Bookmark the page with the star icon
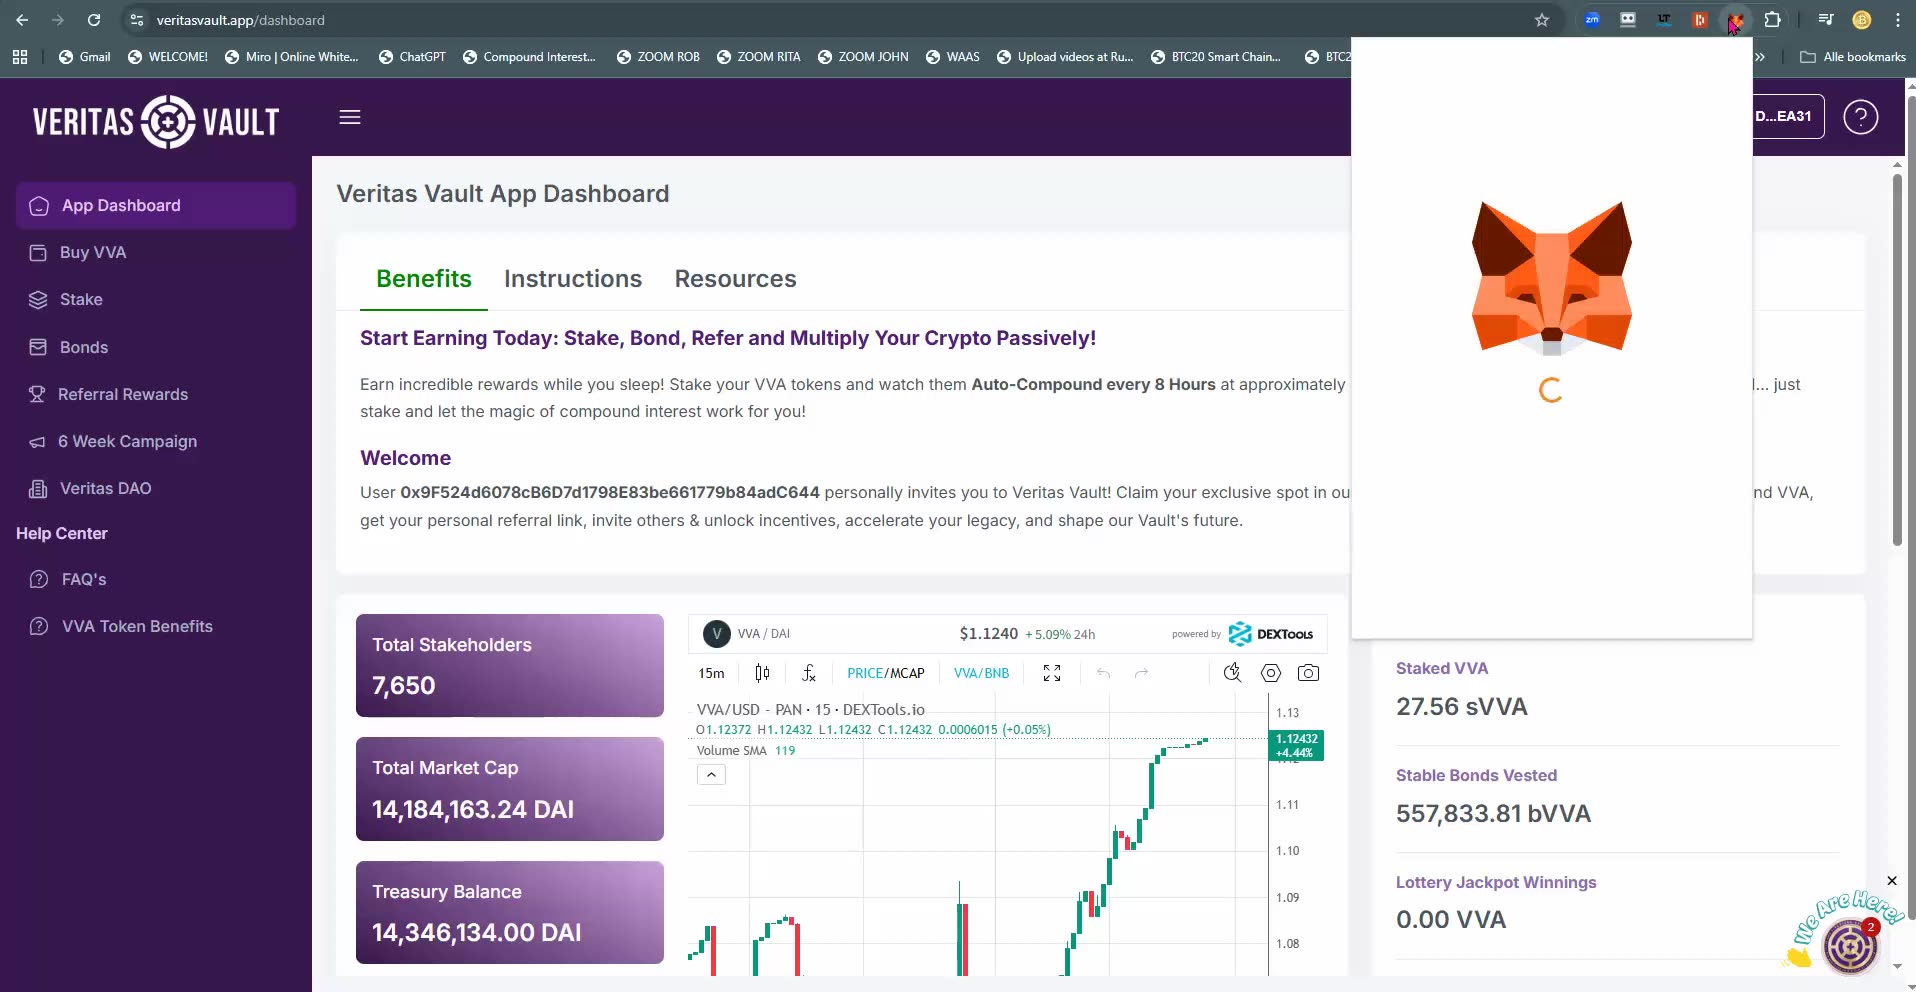This screenshot has width=1916, height=992. tap(1541, 20)
